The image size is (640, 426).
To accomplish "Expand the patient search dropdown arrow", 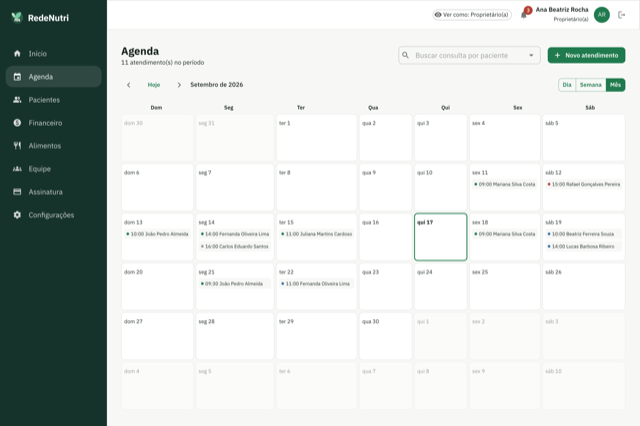I will [x=531, y=55].
